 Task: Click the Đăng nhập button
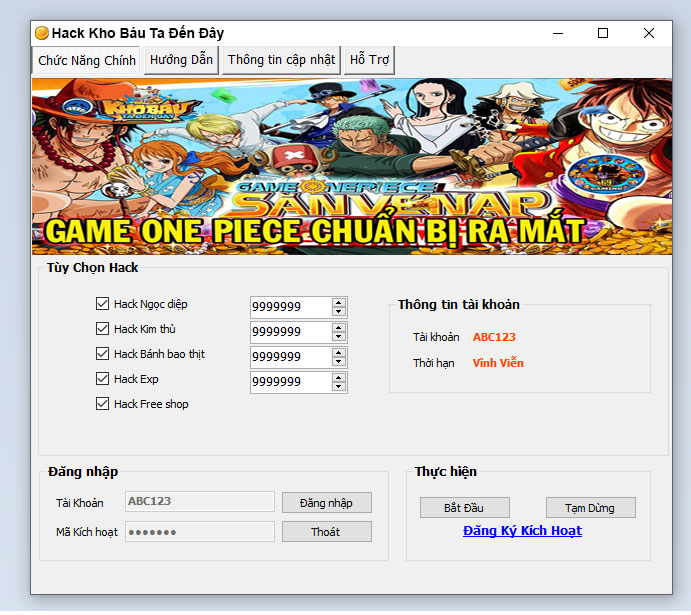pyautogui.click(x=327, y=503)
